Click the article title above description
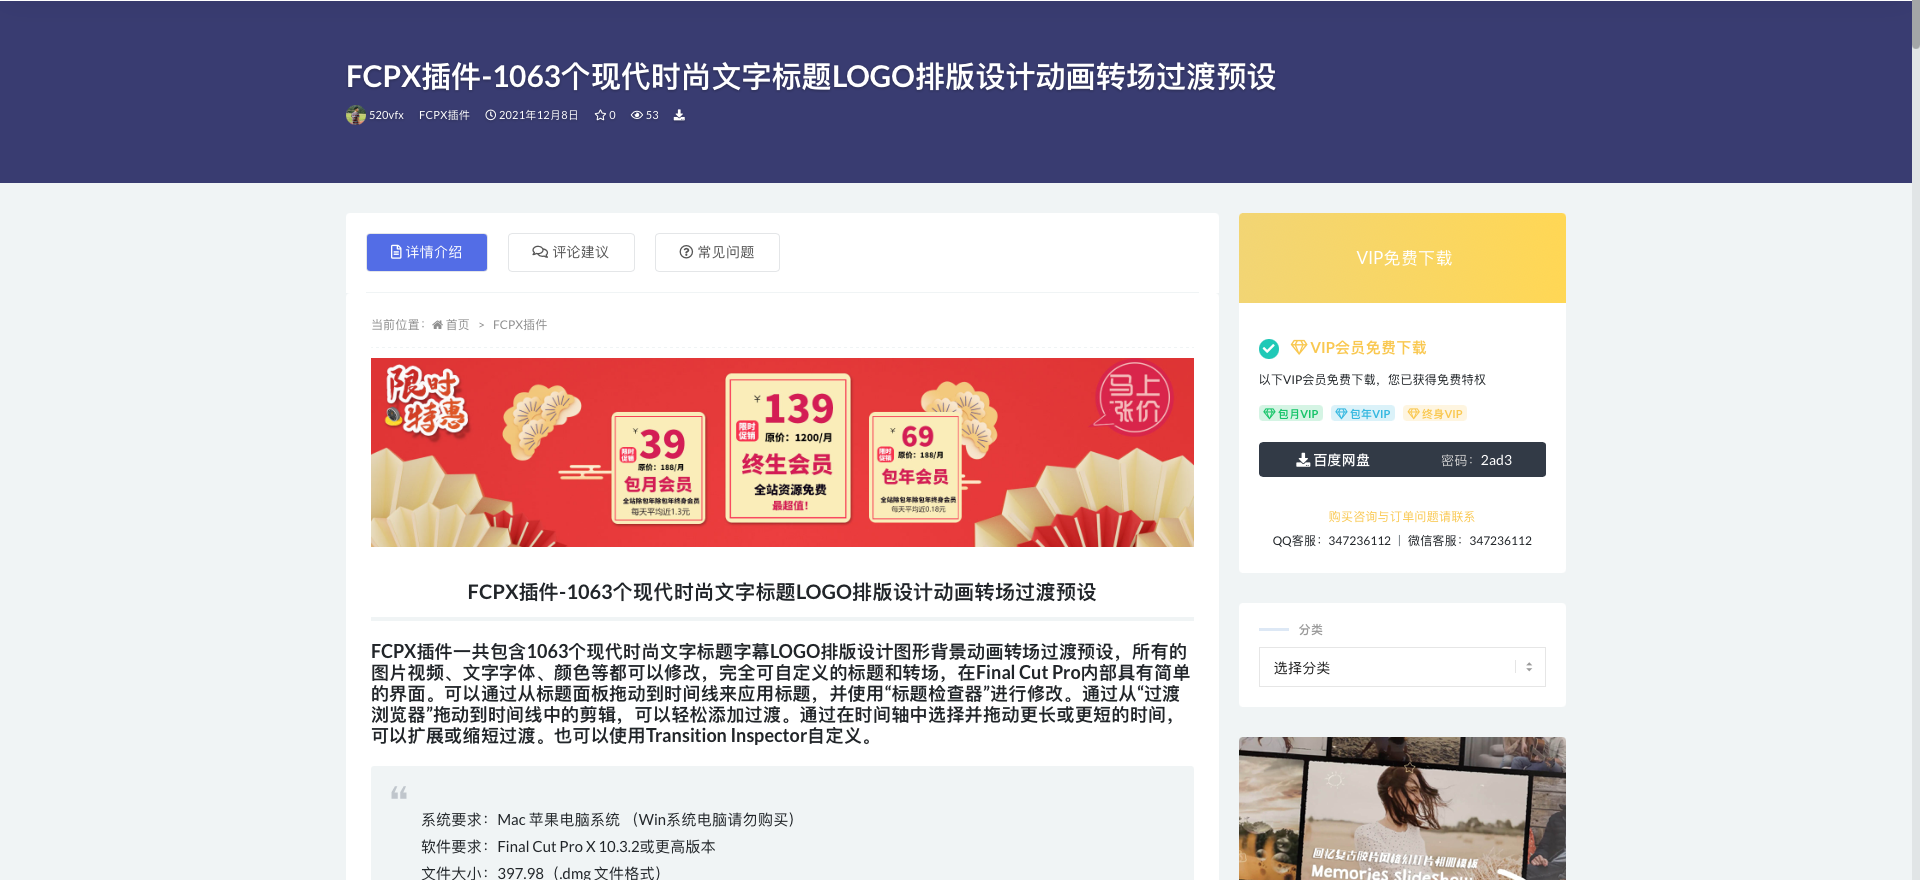1920x880 pixels. coord(782,592)
